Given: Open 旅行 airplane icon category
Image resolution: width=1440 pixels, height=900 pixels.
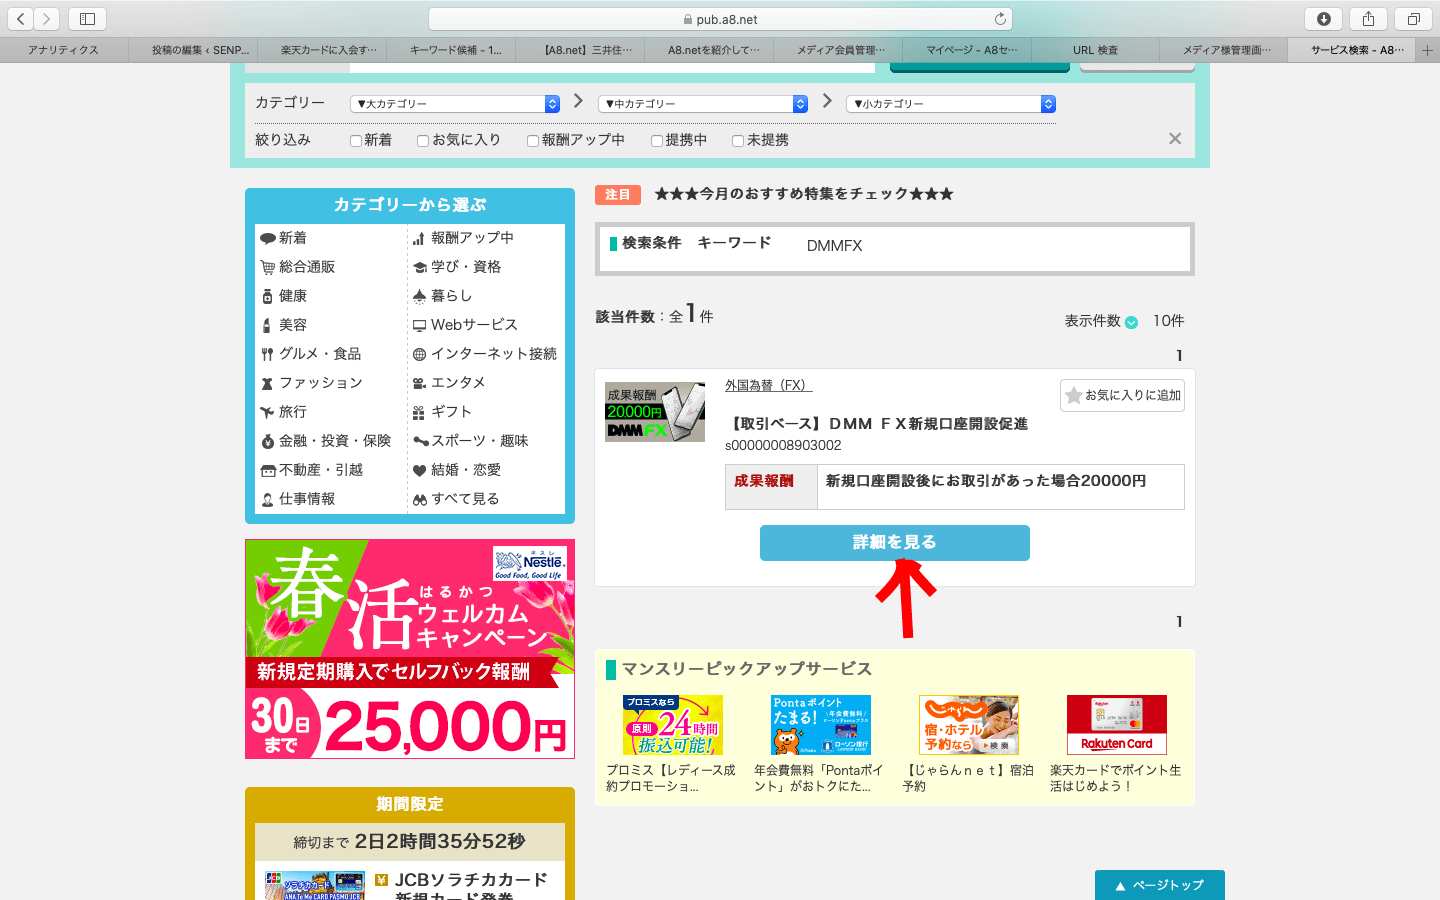Looking at the screenshot, I should pyautogui.click(x=284, y=412).
